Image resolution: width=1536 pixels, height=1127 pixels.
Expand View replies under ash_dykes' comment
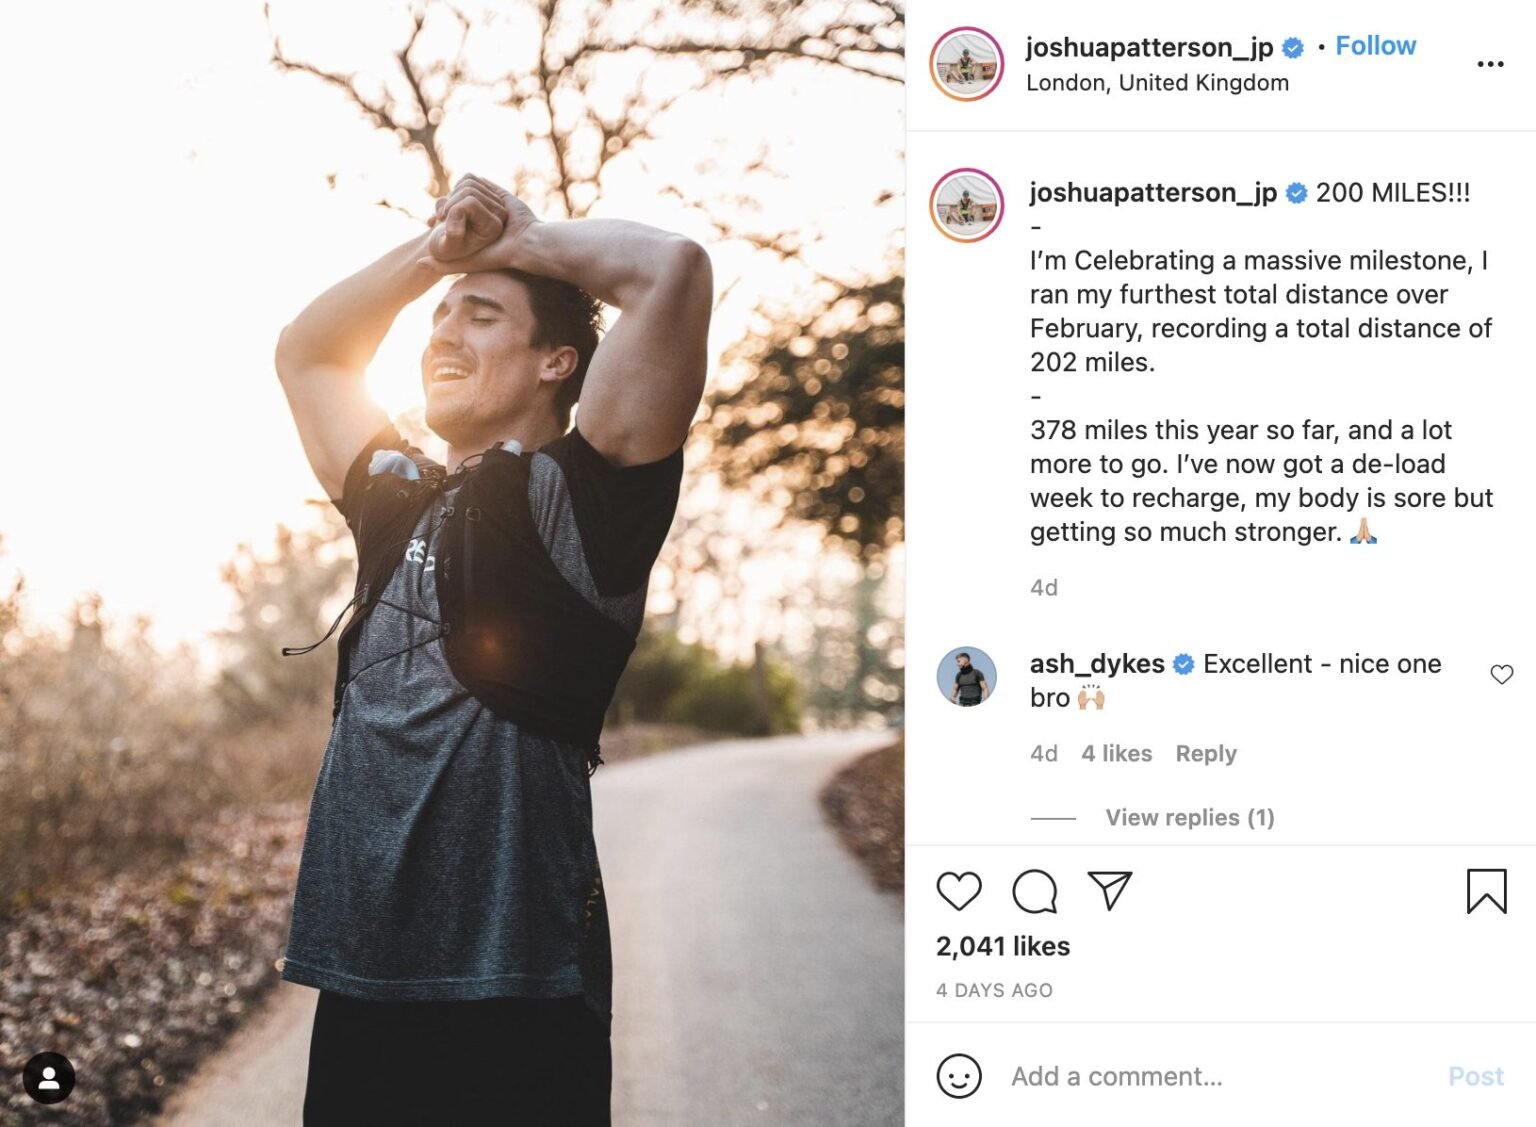[x=1189, y=816]
